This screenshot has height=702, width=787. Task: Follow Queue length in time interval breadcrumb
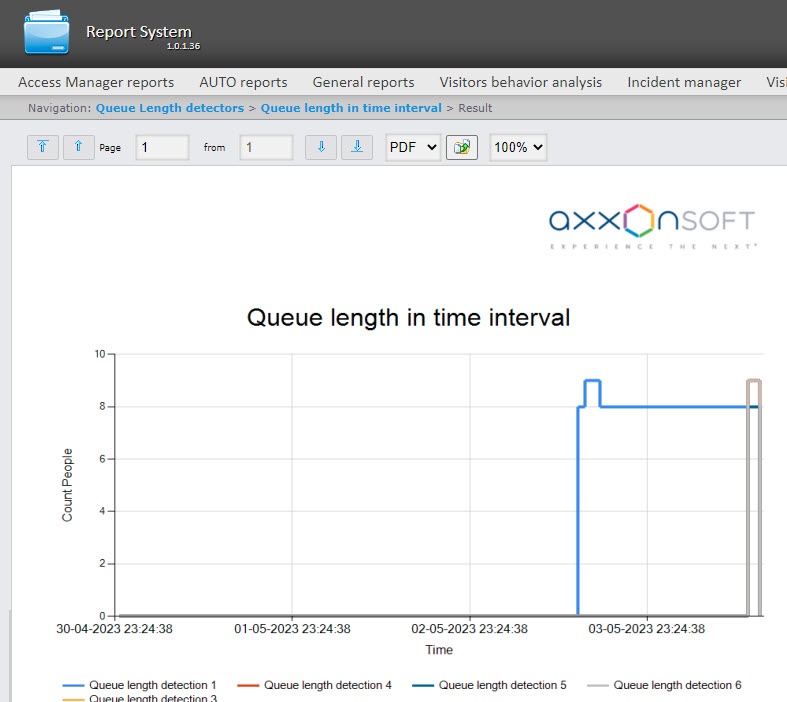coord(351,108)
